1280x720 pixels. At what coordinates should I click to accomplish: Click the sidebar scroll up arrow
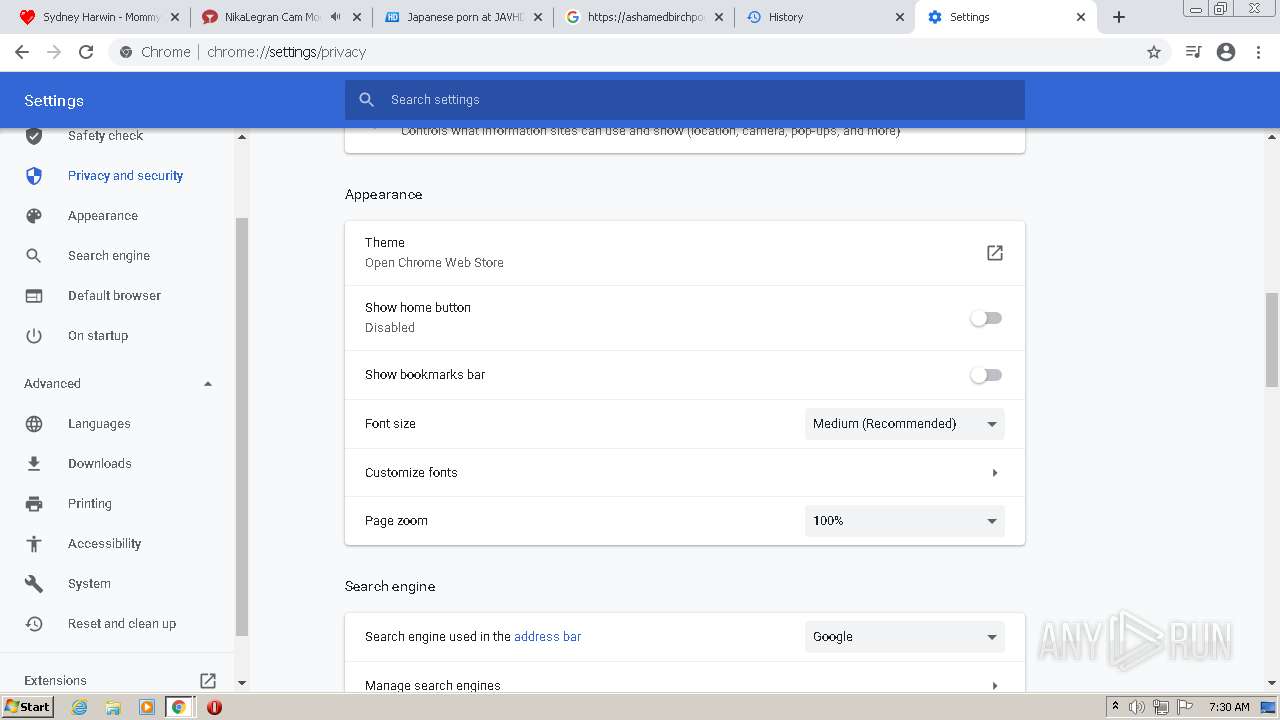241,136
